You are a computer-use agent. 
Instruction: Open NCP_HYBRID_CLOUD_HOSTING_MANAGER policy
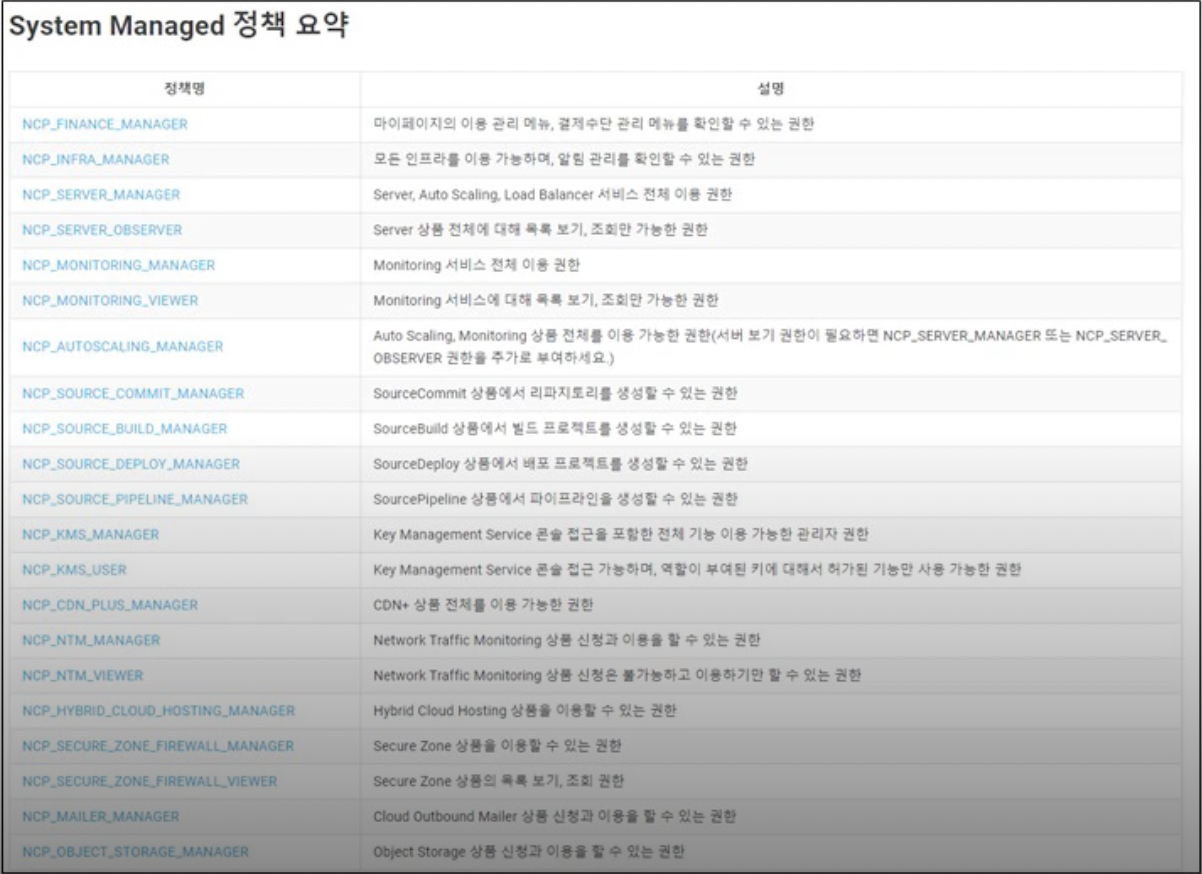(x=158, y=710)
